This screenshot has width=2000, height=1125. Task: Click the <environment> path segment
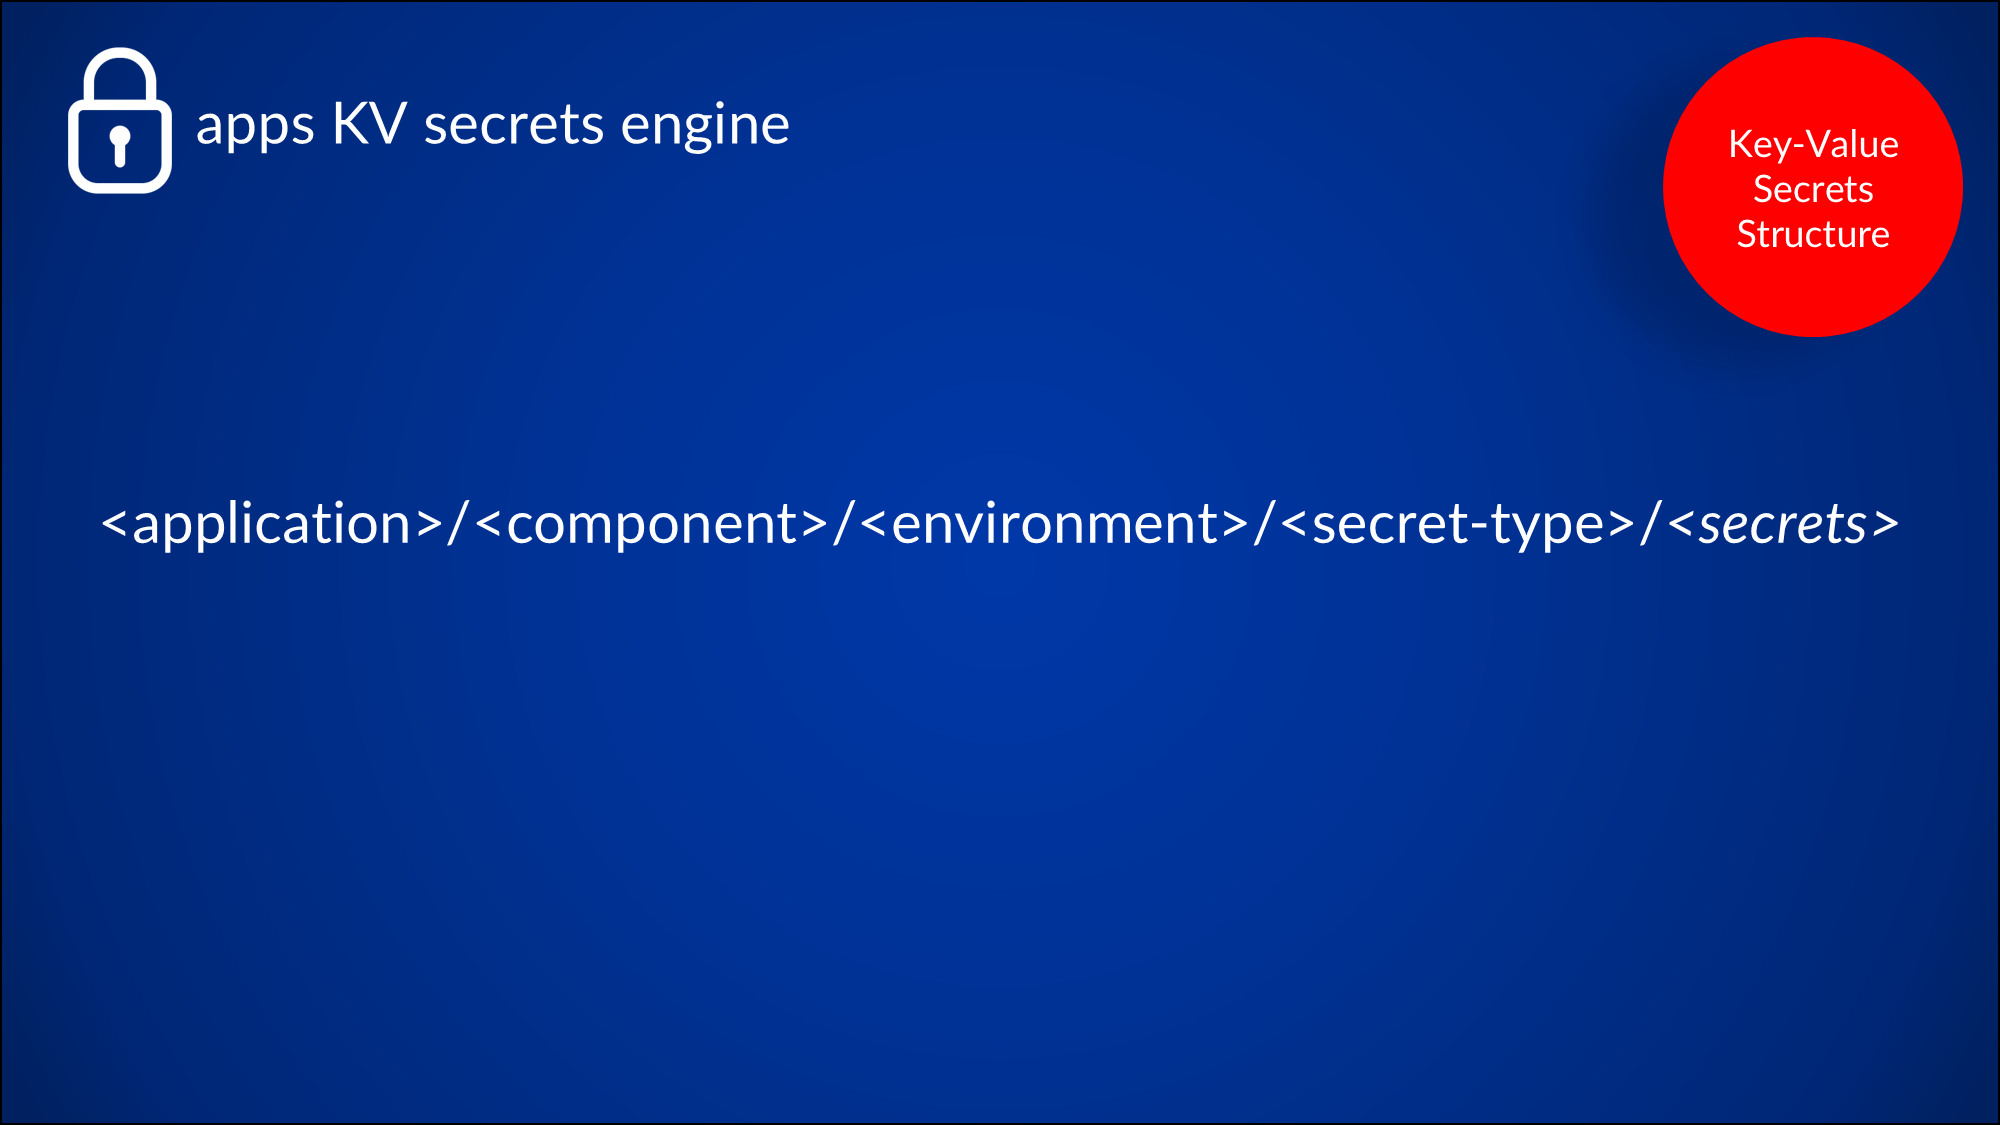[1054, 524]
